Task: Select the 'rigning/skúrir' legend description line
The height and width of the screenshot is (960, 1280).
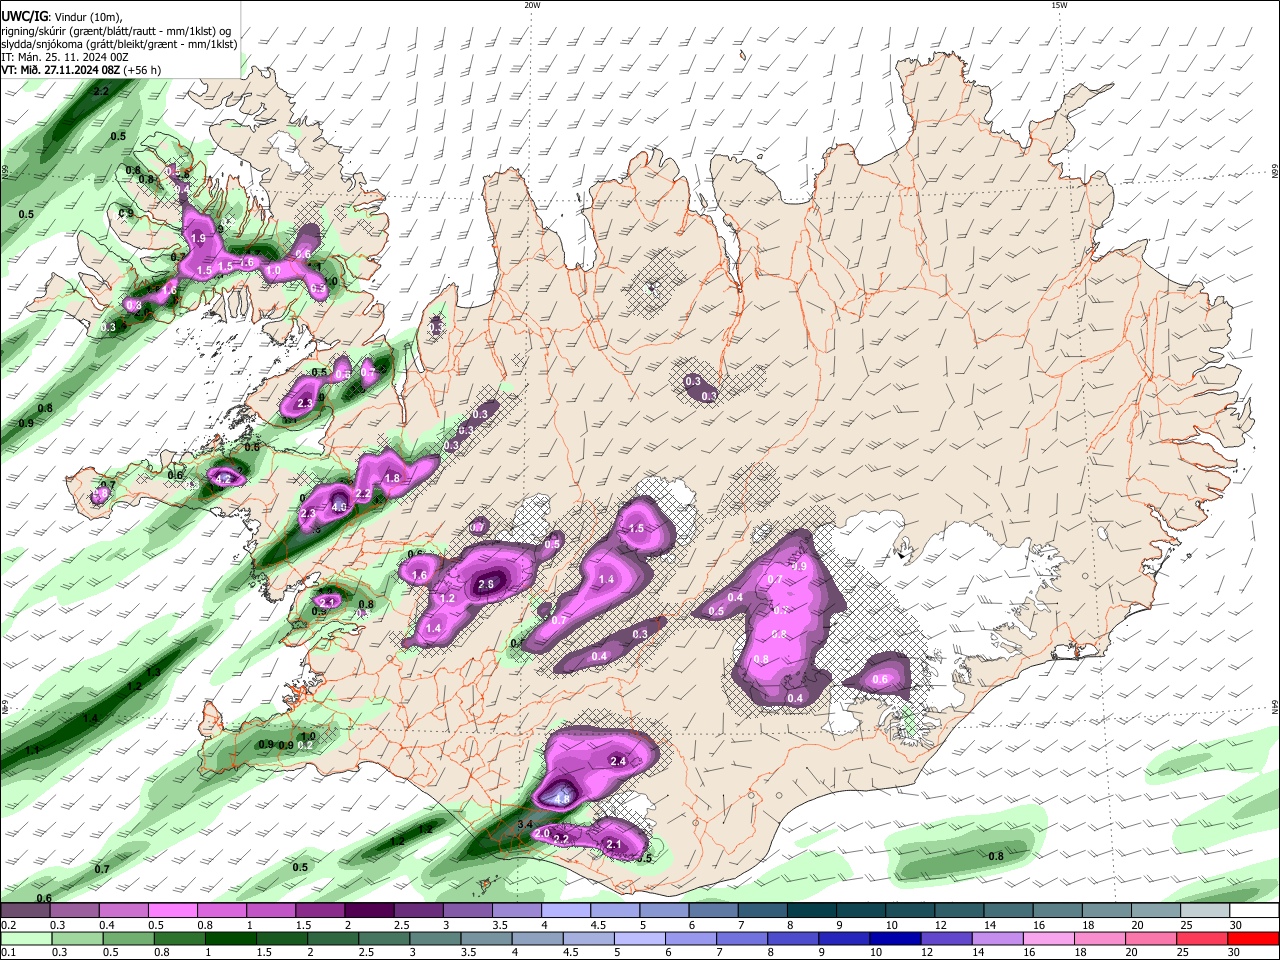Action: pyautogui.click(x=118, y=30)
